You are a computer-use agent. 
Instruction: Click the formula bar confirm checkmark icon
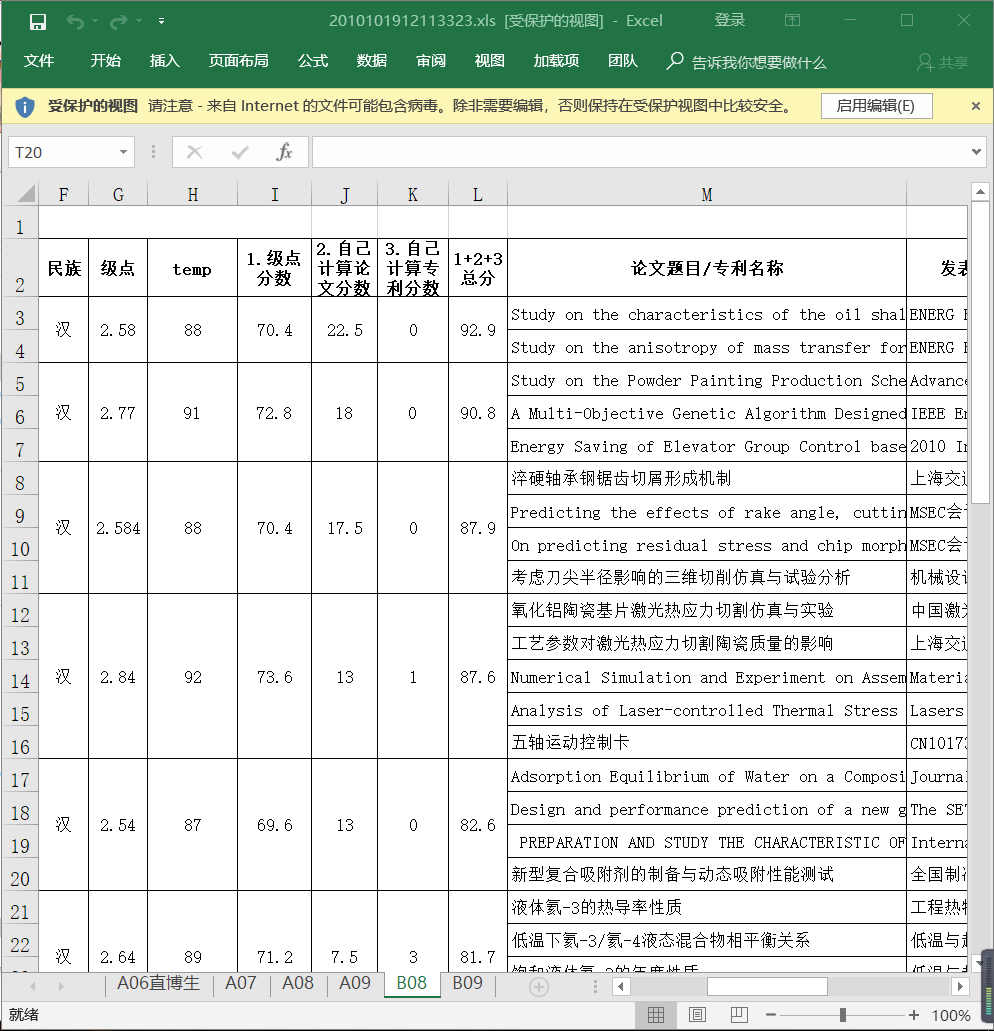[240, 153]
